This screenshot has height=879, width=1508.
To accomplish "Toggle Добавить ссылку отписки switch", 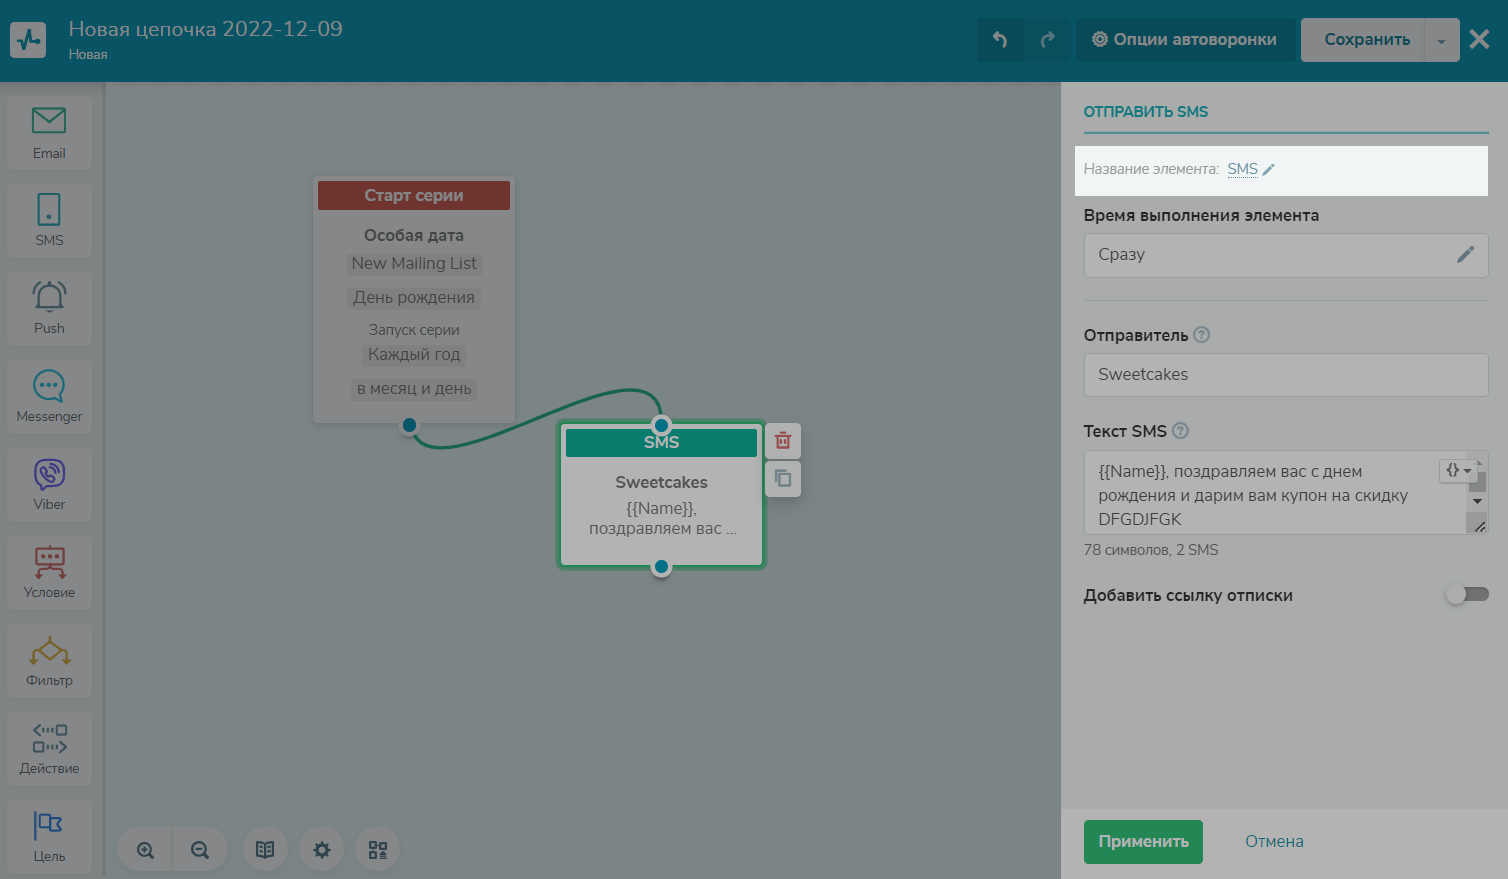I will tap(1466, 595).
